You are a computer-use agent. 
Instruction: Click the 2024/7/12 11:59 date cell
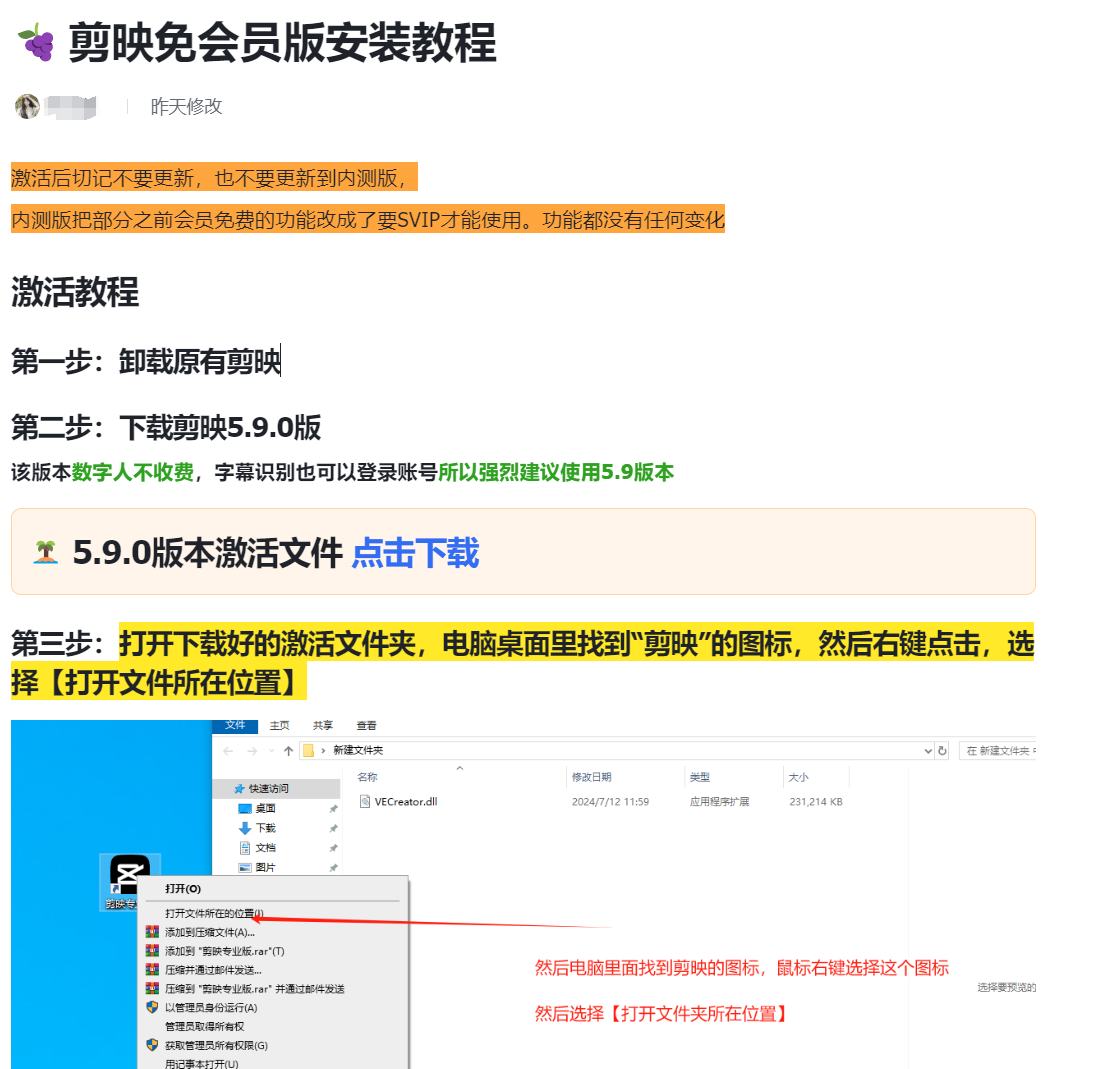pyautogui.click(x=610, y=801)
